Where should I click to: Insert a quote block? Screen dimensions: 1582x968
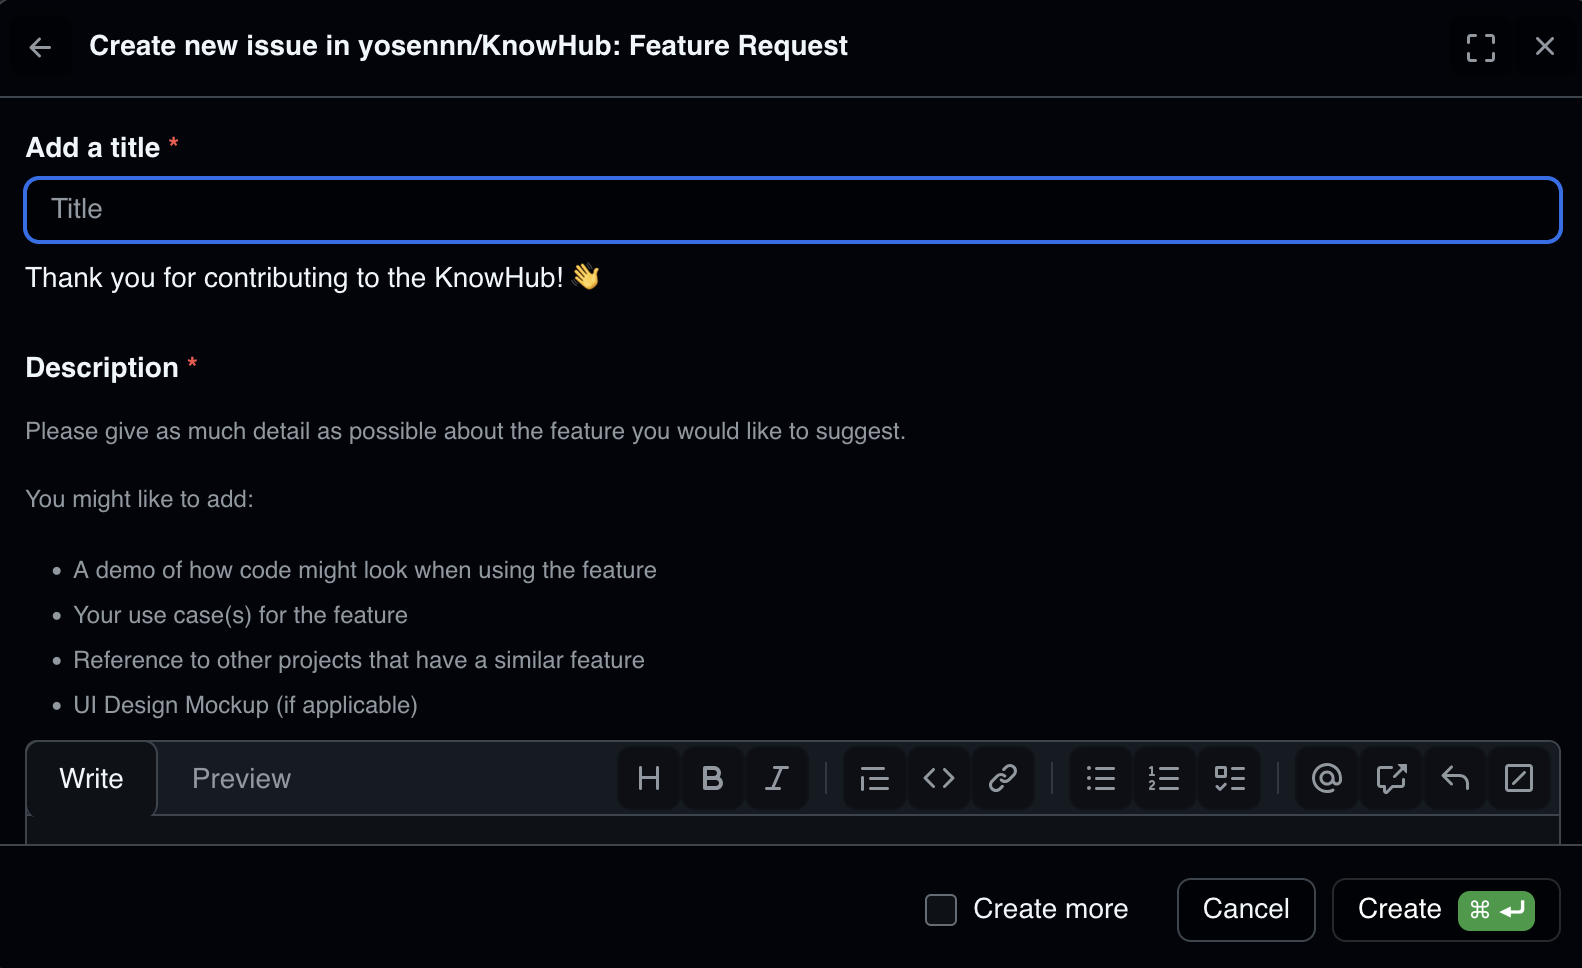click(874, 778)
